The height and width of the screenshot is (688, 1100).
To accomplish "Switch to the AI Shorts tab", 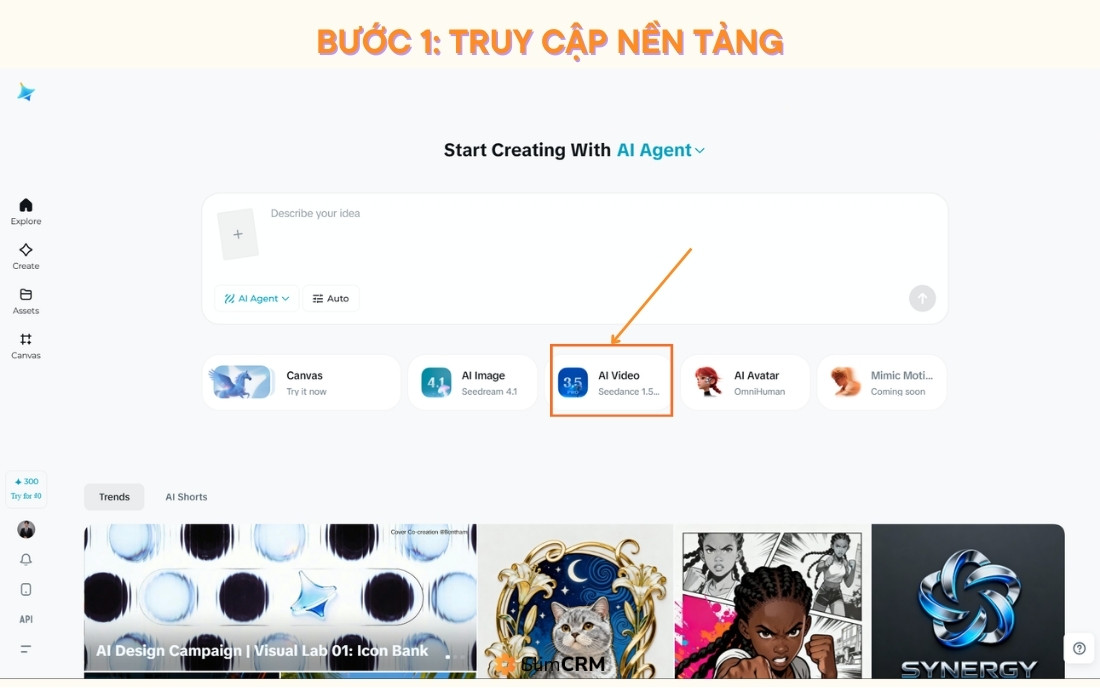I will [x=186, y=497].
